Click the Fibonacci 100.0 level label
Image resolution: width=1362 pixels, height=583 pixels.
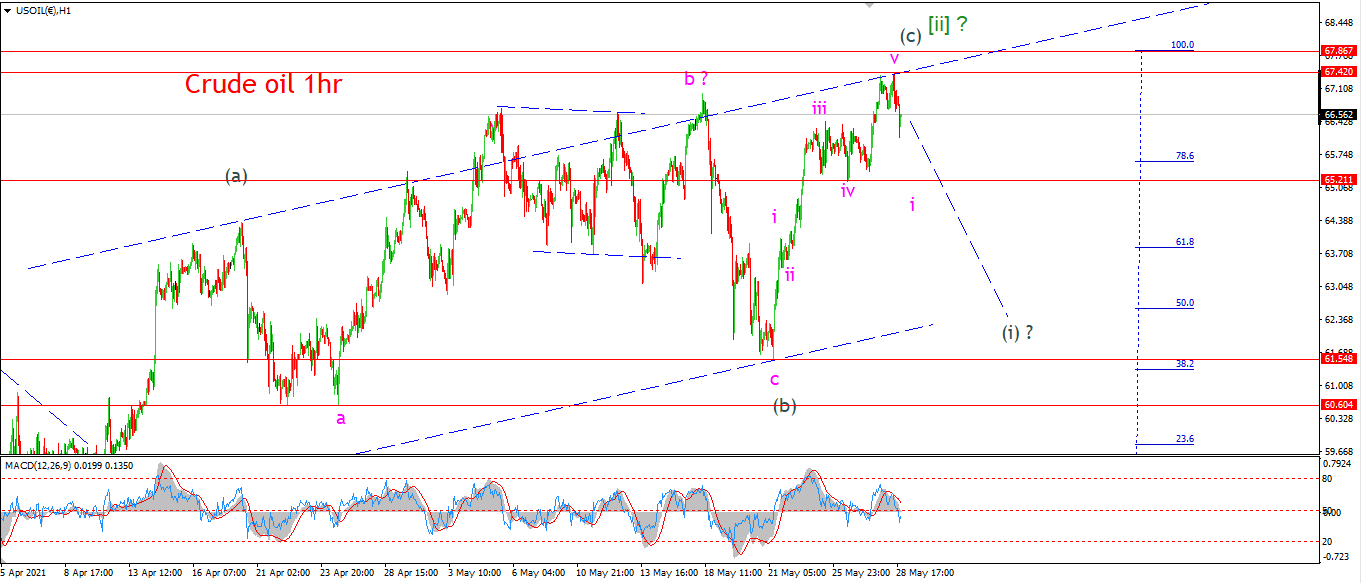click(x=1182, y=45)
